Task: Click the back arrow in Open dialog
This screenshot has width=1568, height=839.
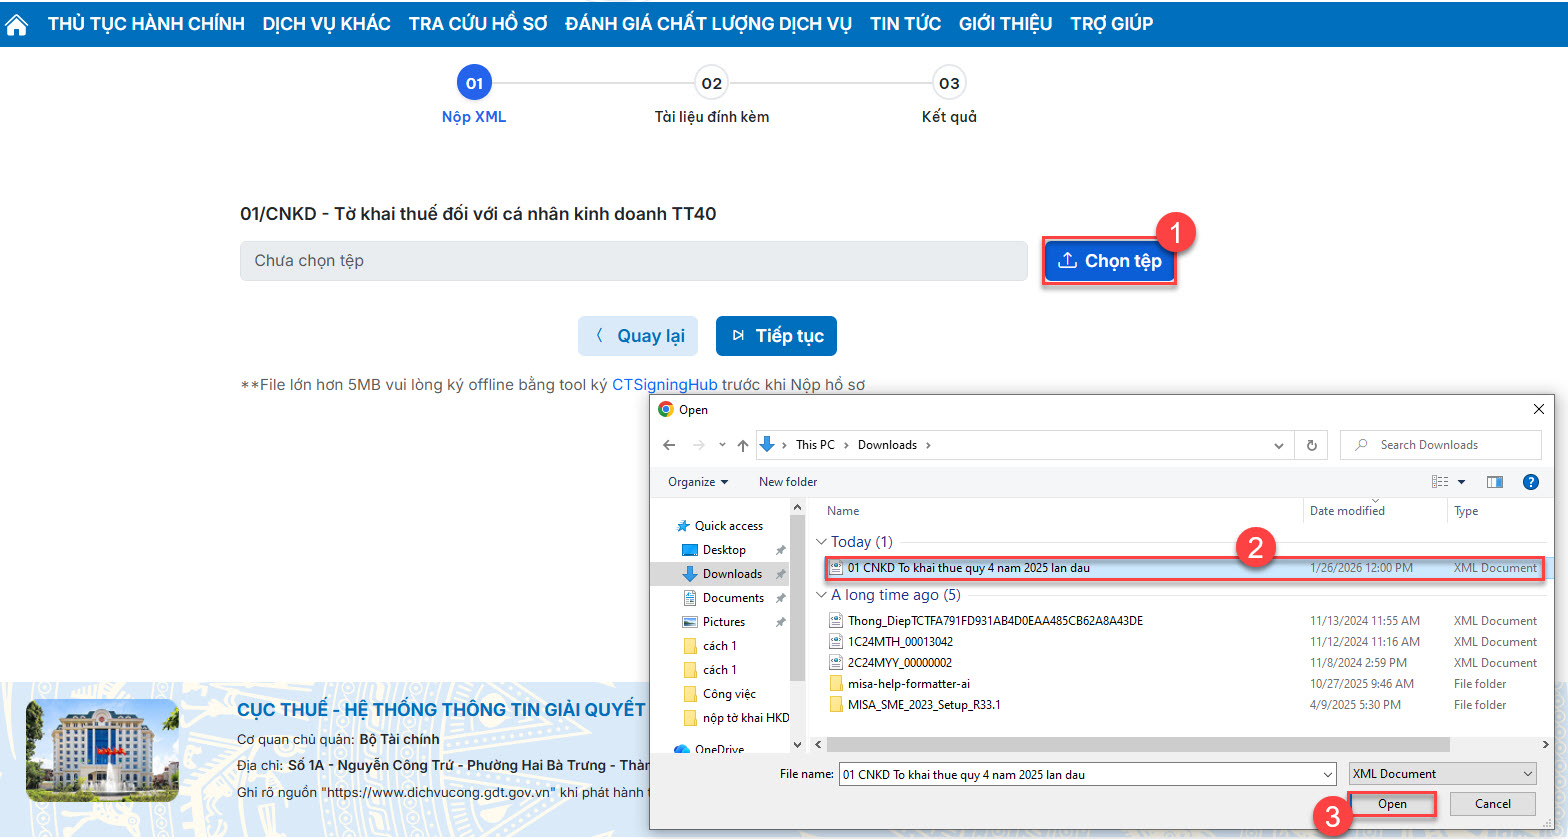Action: pyautogui.click(x=669, y=445)
